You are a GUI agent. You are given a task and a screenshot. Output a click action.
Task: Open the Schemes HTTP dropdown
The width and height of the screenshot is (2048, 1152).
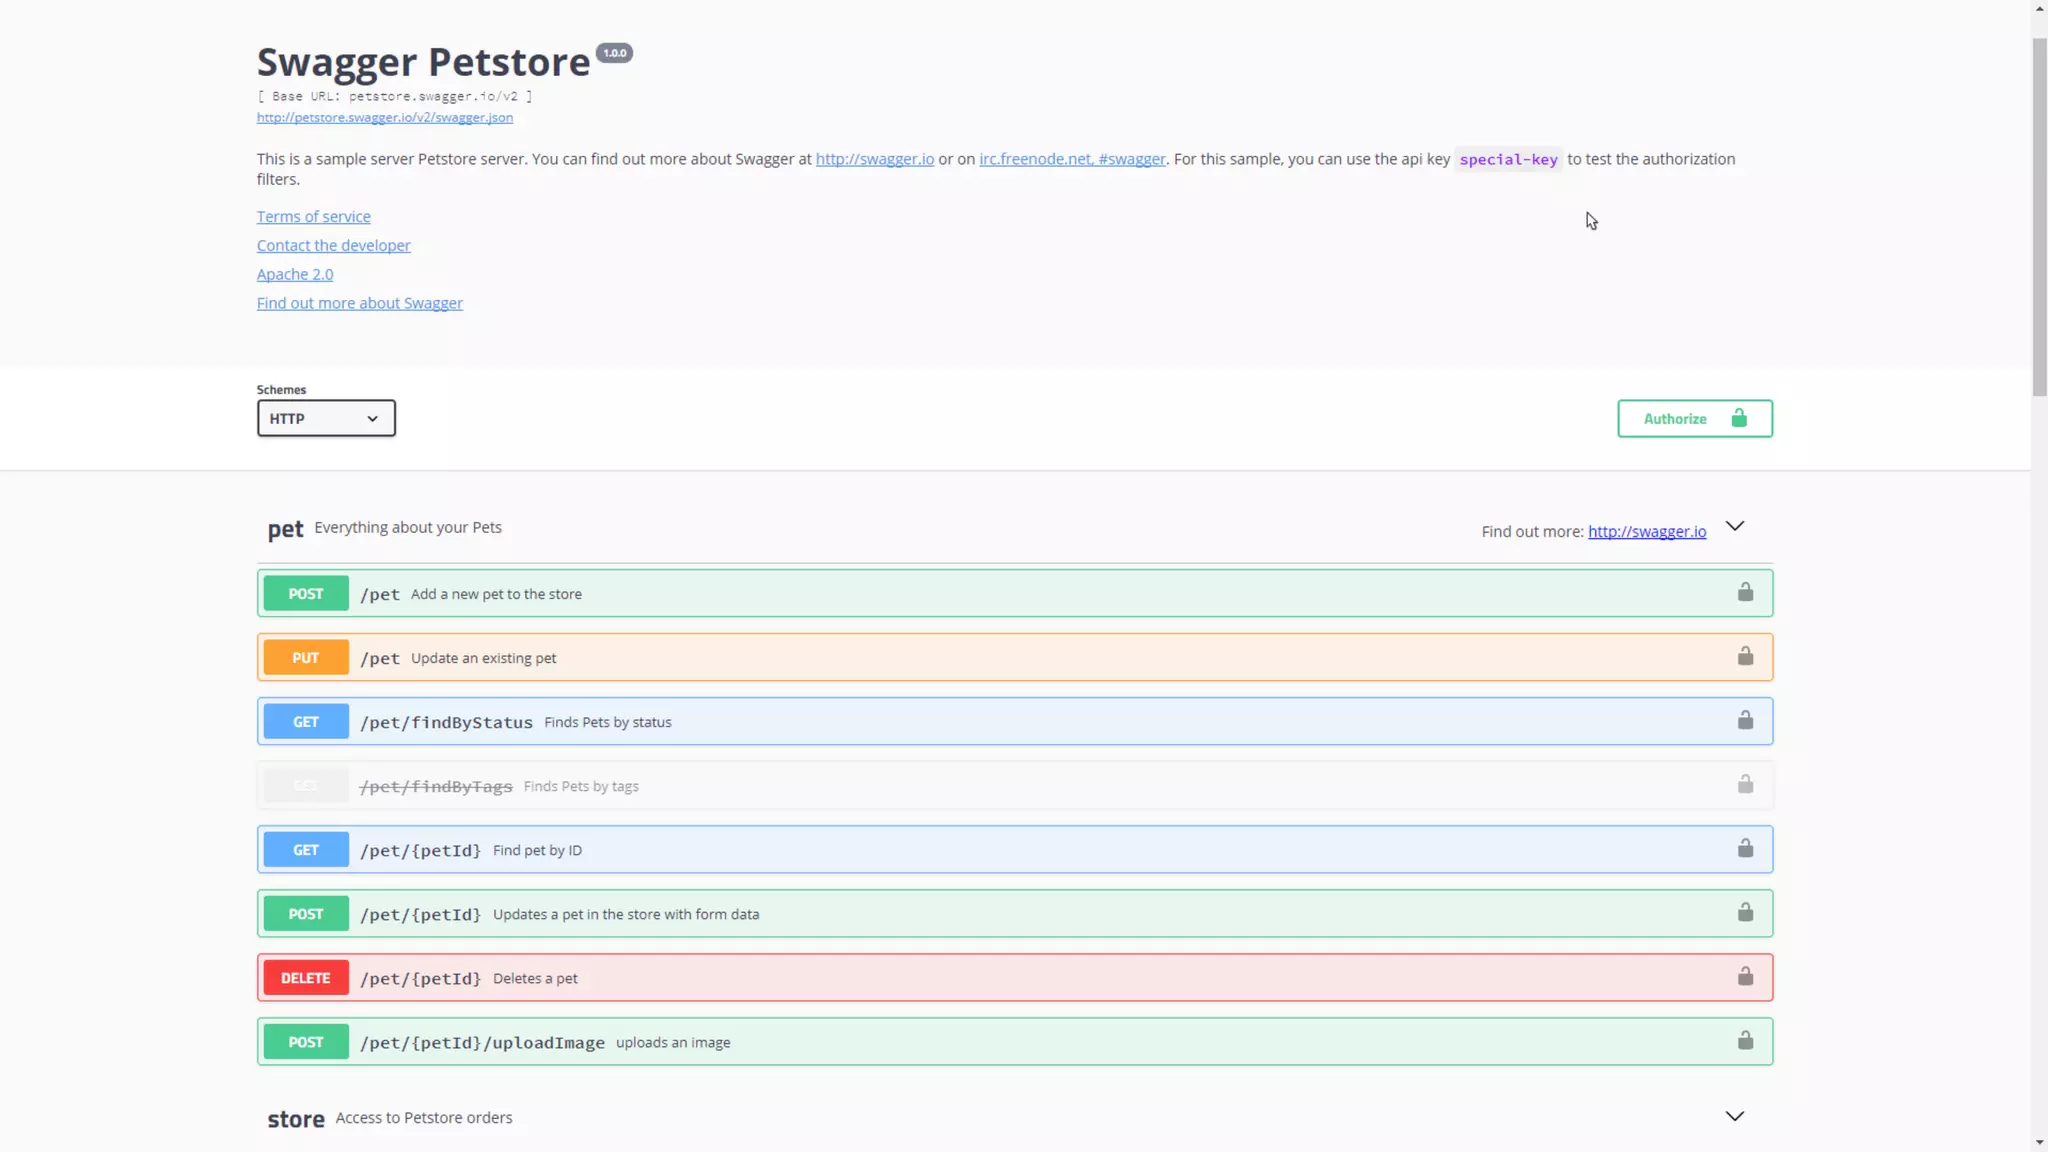pyautogui.click(x=326, y=418)
